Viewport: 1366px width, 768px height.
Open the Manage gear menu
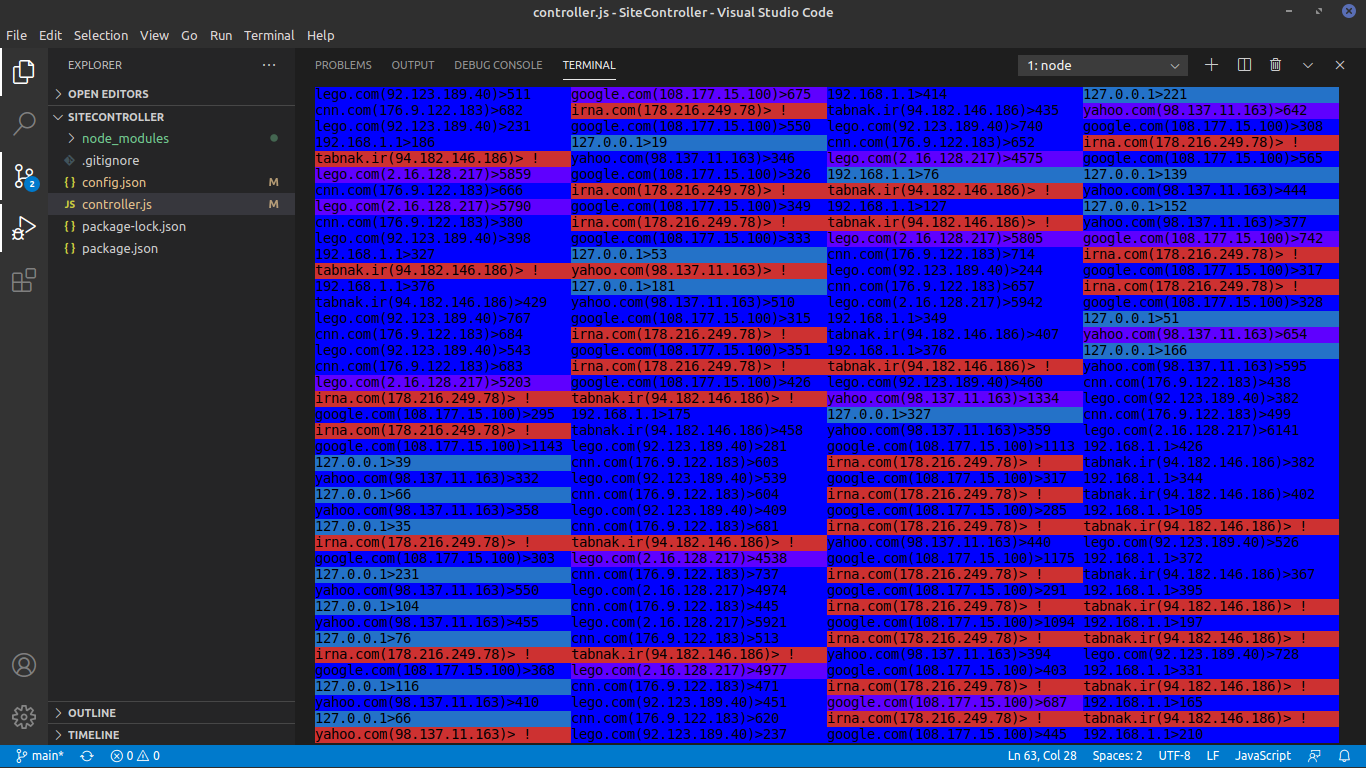point(24,716)
